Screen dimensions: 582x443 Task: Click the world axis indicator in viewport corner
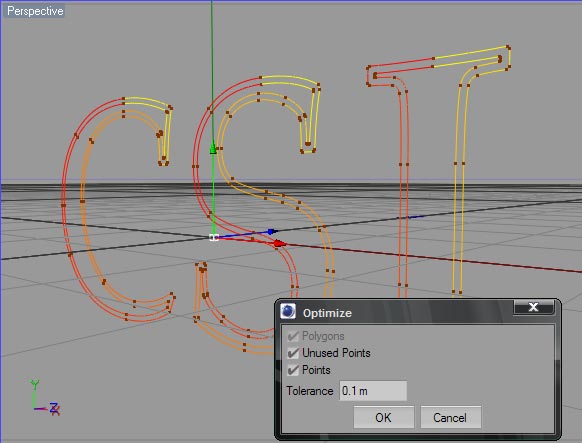coord(44,397)
